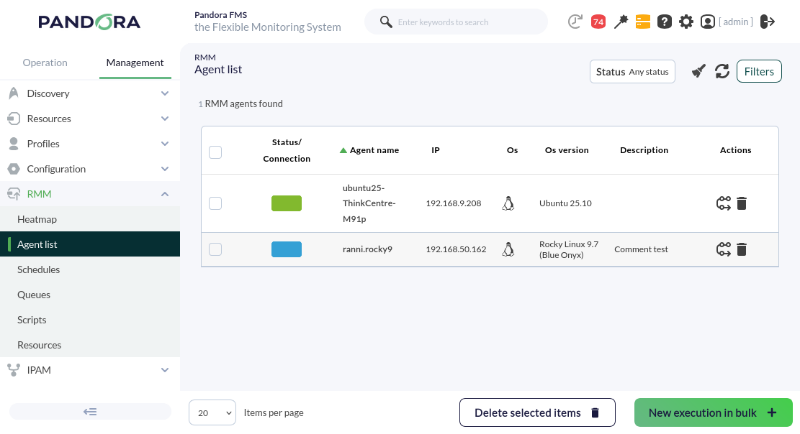Image resolution: width=800 pixels, height=434 pixels.
Task: Expand the Profiles menu chevron
Action: tap(165, 144)
